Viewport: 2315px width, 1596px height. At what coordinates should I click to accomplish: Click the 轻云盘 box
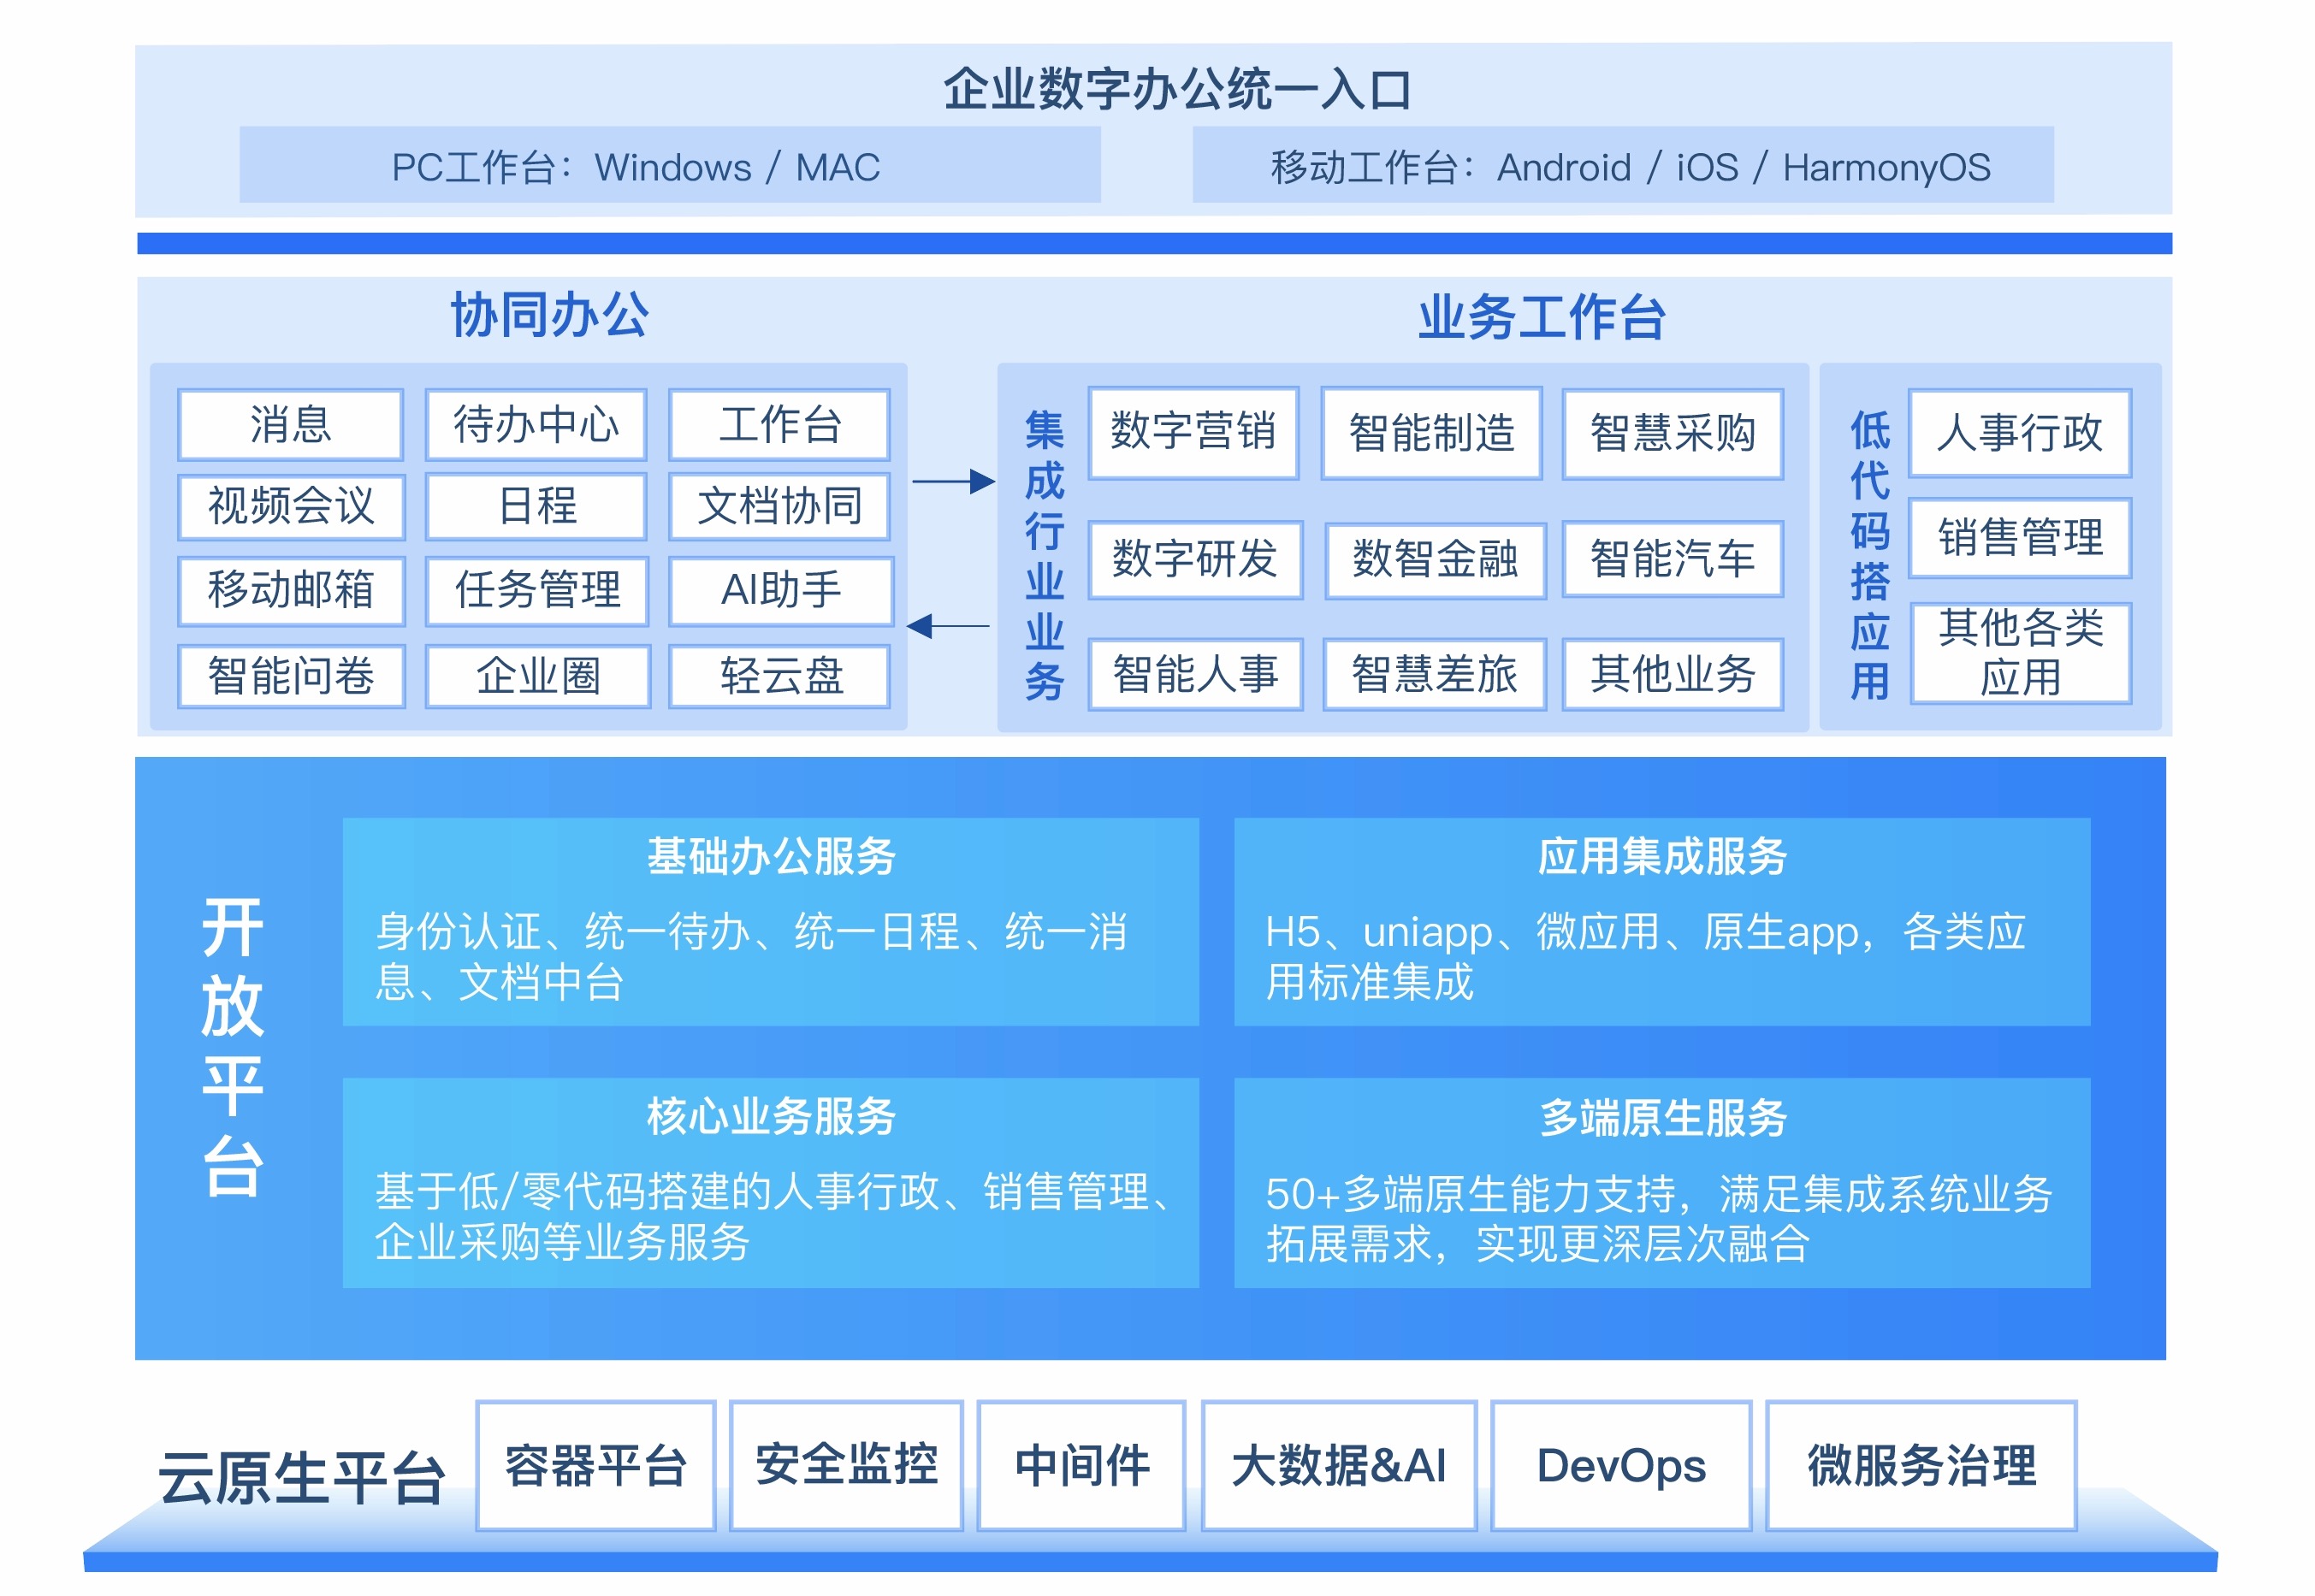(780, 676)
